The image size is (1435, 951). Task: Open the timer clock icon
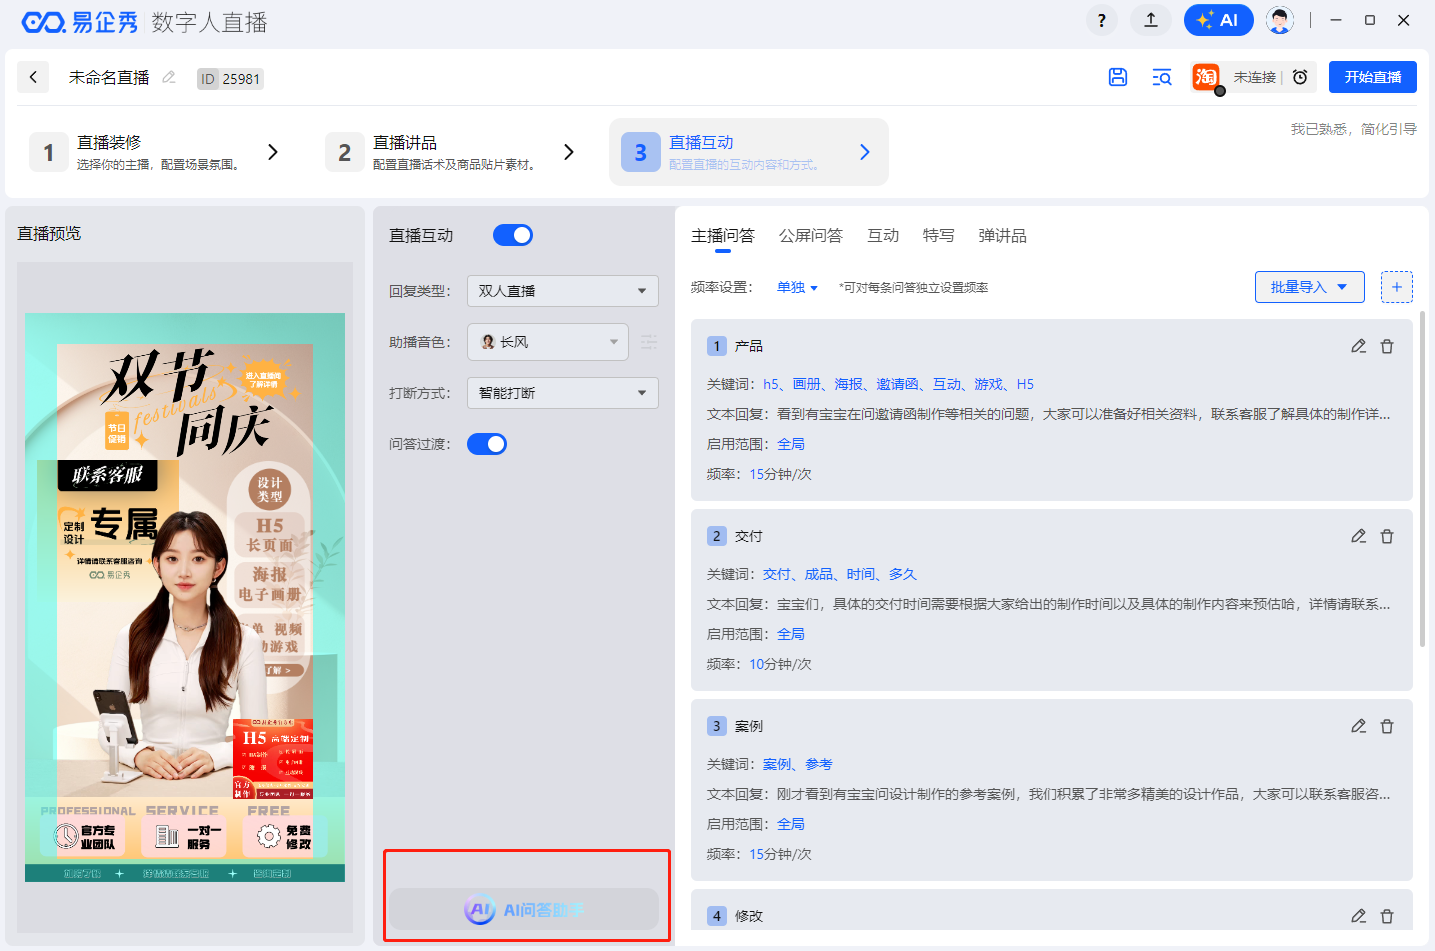(x=1300, y=77)
